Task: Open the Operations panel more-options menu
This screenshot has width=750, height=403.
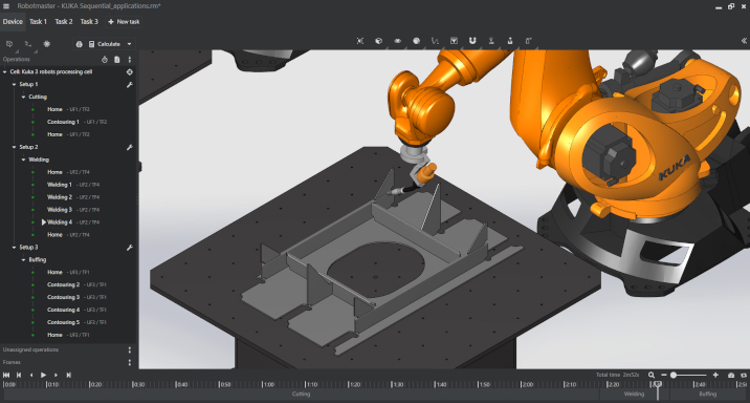Action: click(130, 59)
